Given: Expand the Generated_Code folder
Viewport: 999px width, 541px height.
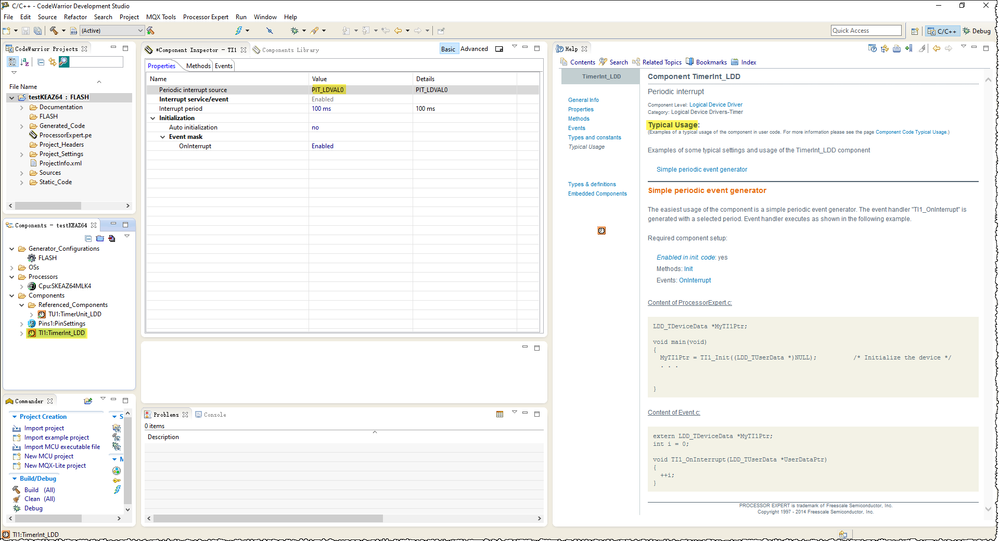Looking at the screenshot, I should coord(22,126).
